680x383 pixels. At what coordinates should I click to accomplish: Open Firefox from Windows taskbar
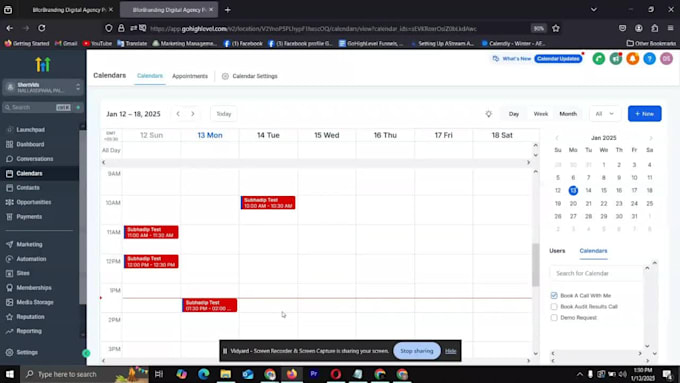pyautogui.click(x=291, y=374)
